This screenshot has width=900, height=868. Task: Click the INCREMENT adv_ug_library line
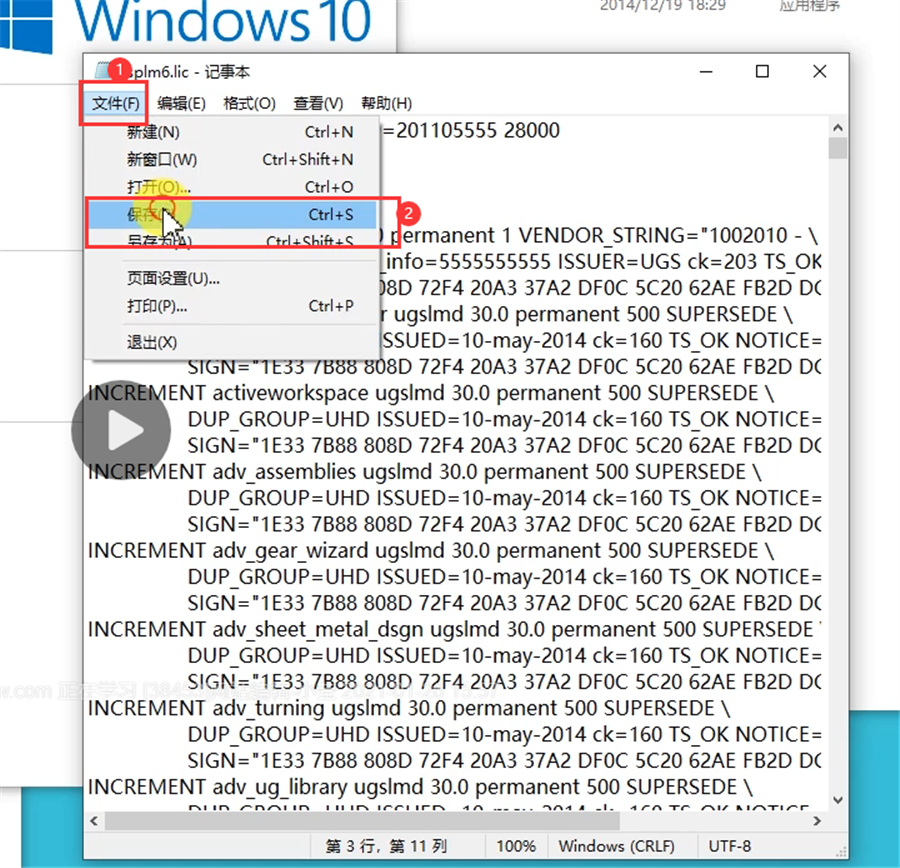[420, 786]
